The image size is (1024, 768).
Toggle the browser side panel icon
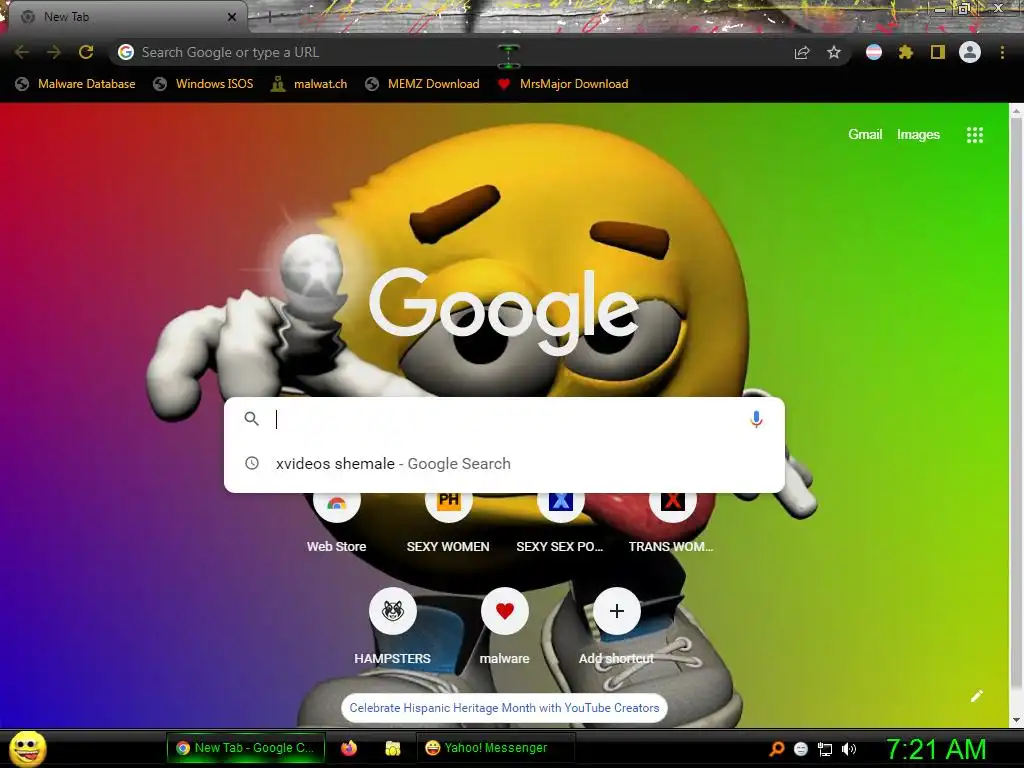(938, 52)
